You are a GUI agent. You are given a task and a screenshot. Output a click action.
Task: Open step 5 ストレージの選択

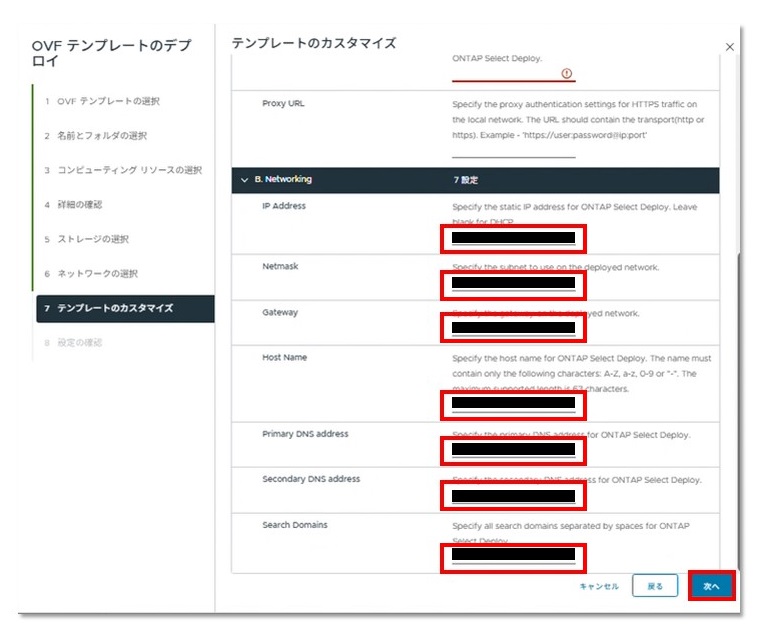92,239
